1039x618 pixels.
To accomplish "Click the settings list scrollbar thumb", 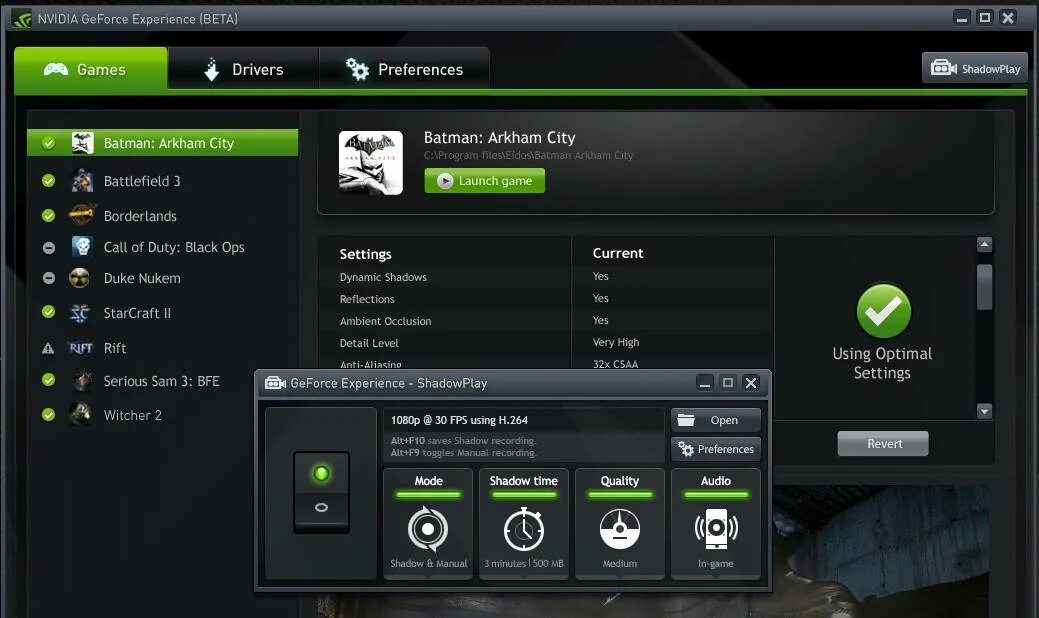I will click(x=985, y=287).
